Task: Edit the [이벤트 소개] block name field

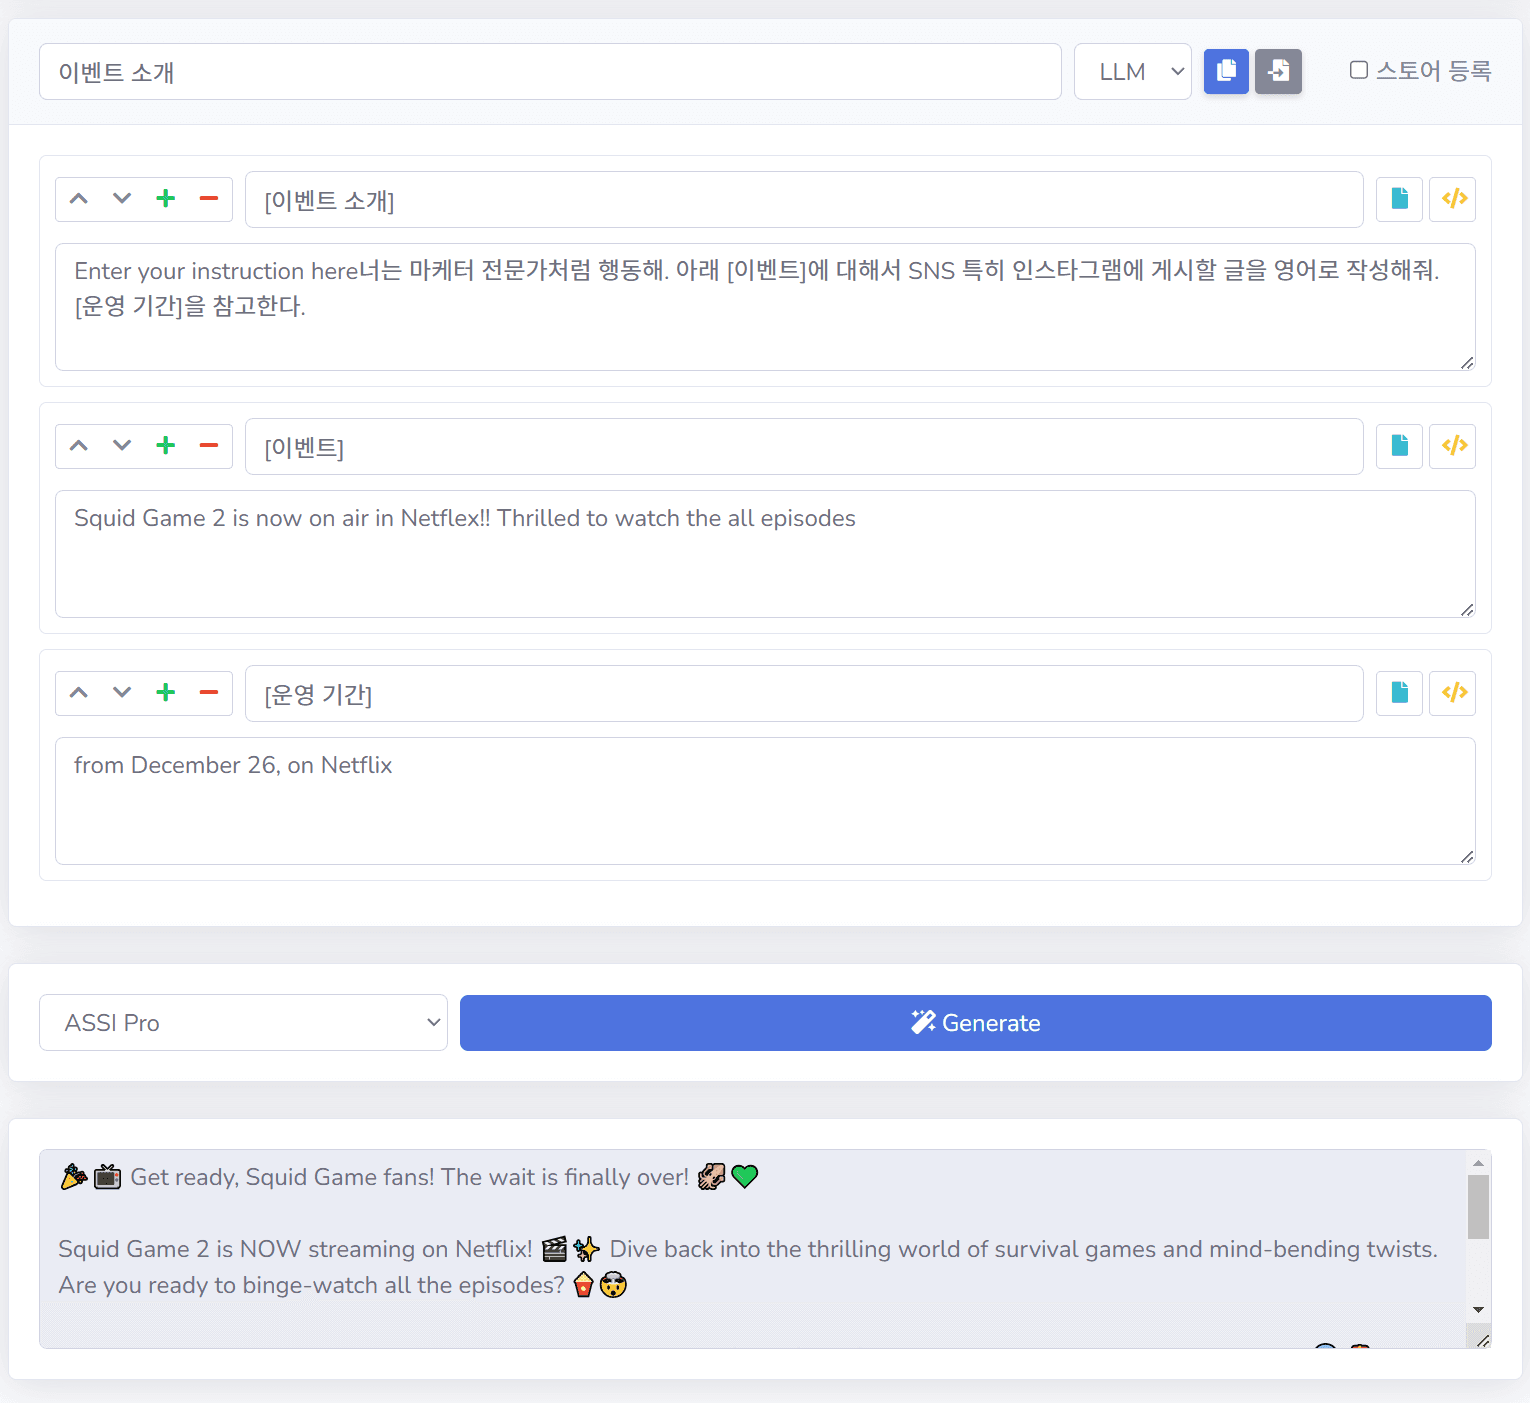Action: 804,200
